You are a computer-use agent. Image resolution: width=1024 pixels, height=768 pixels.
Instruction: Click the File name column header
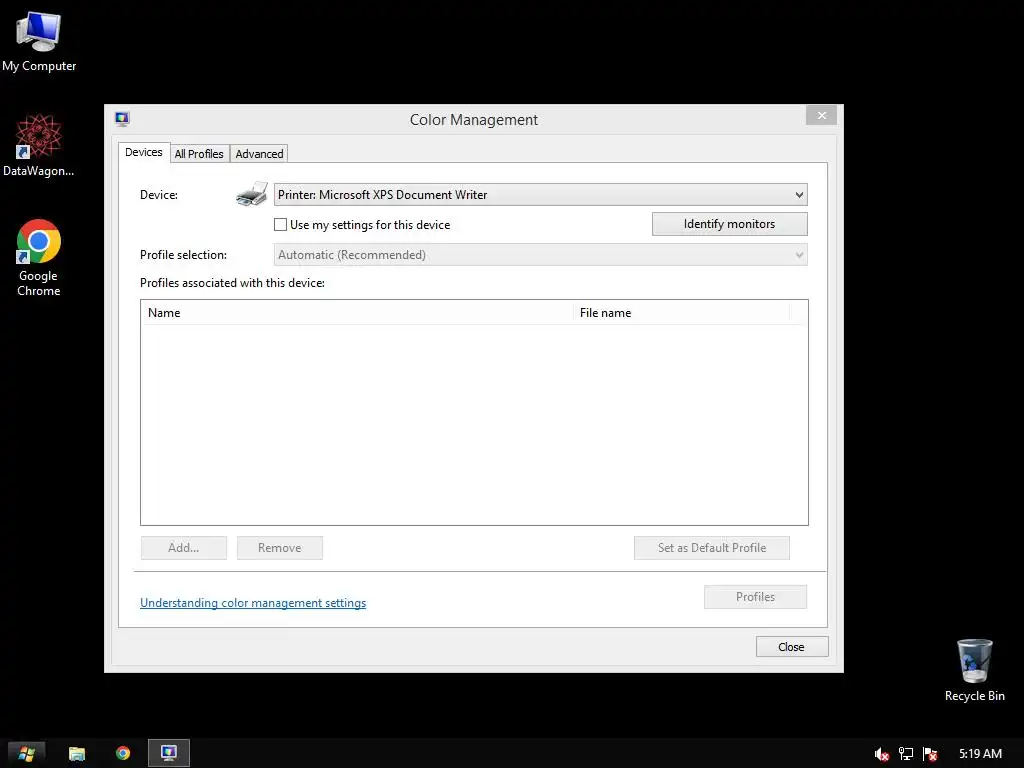[x=681, y=313]
